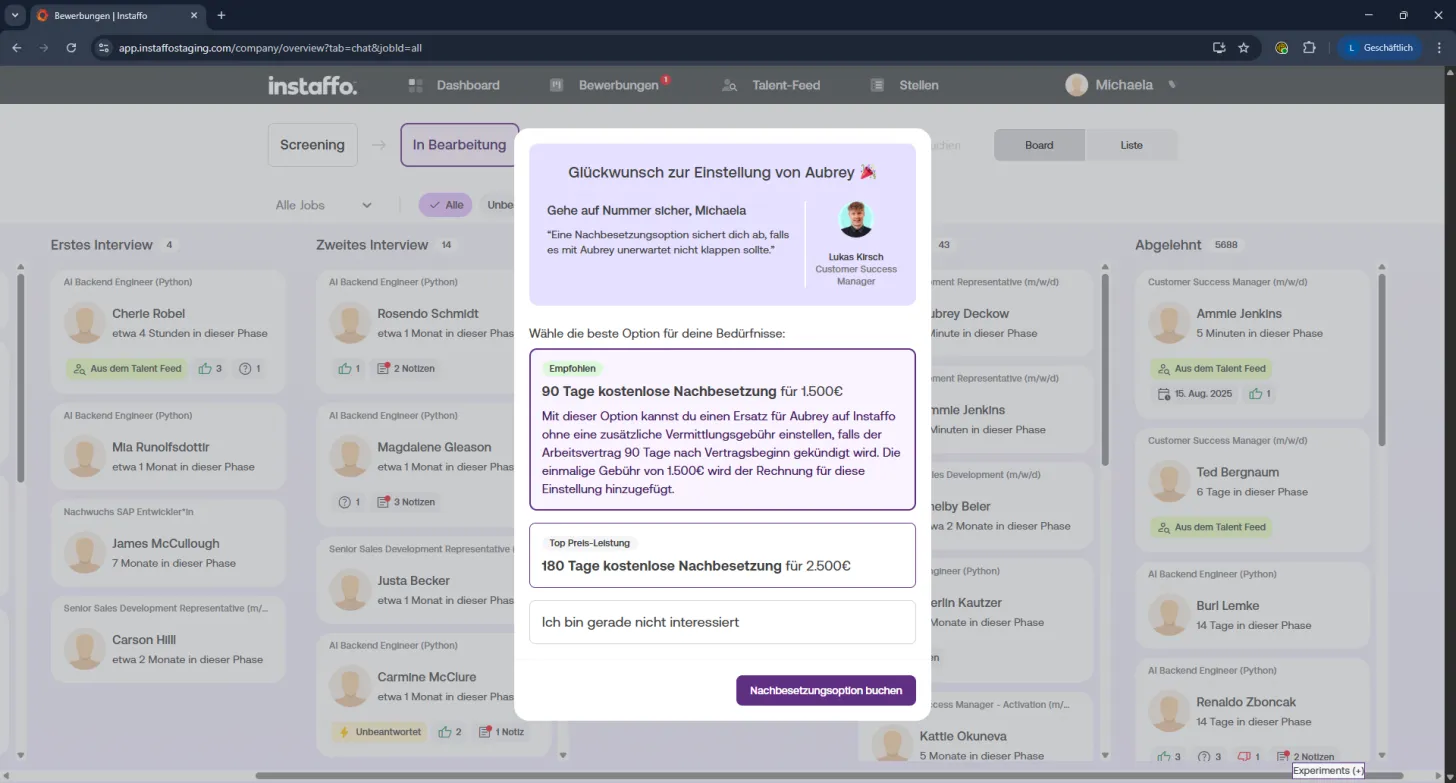Click the lightning Unbeantwortet badge on Carmine McClure's card
The width and height of the screenshot is (1456, 783).
pos(379,732)
